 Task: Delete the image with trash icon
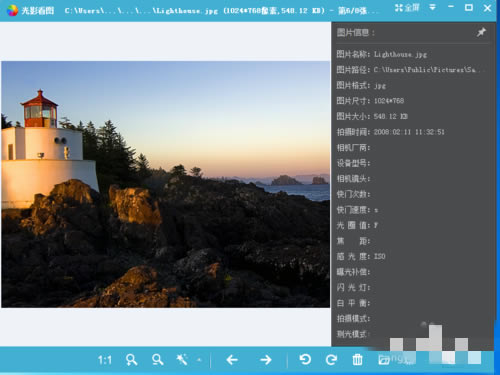pos(357,360)
